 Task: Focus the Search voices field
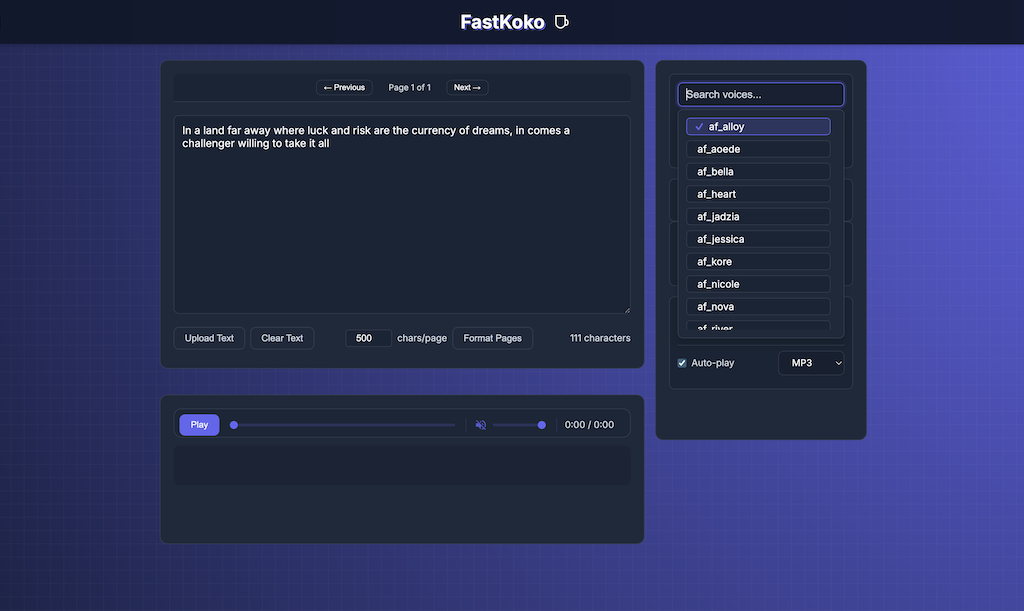tap(760, 94)
